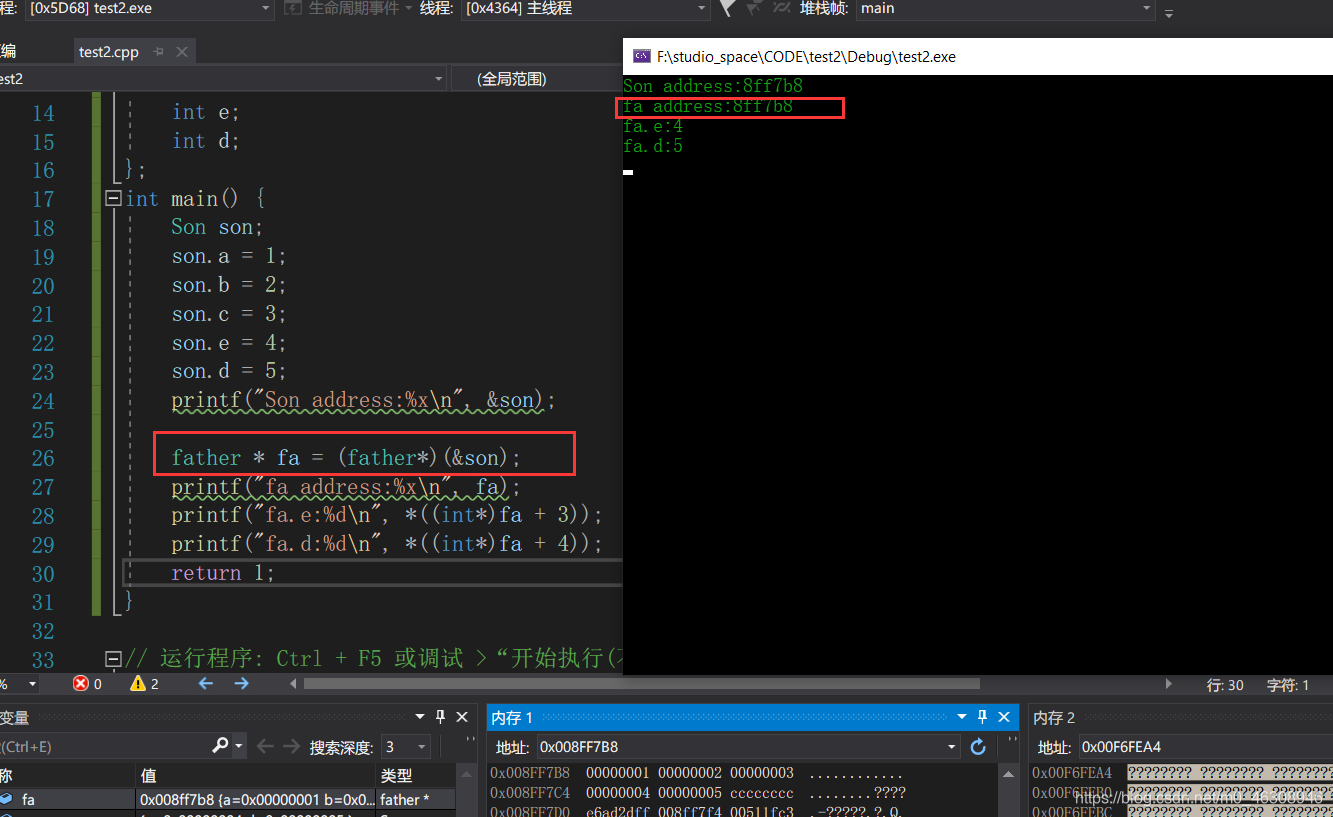Click the warning count indicator showing 2
The image size is (1333, 817).
point(144,684)
